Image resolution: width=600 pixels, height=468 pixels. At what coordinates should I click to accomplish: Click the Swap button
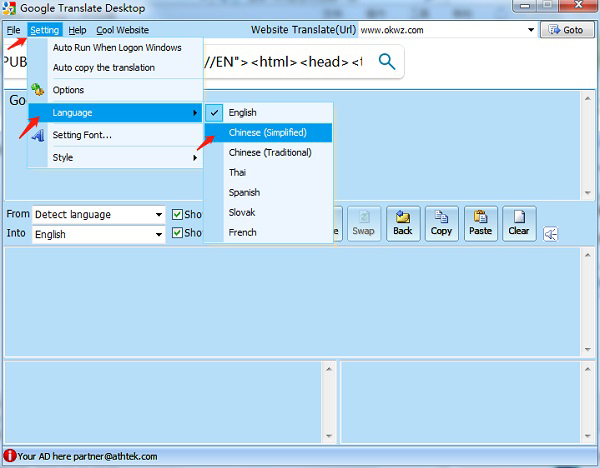tap(364, 224)
